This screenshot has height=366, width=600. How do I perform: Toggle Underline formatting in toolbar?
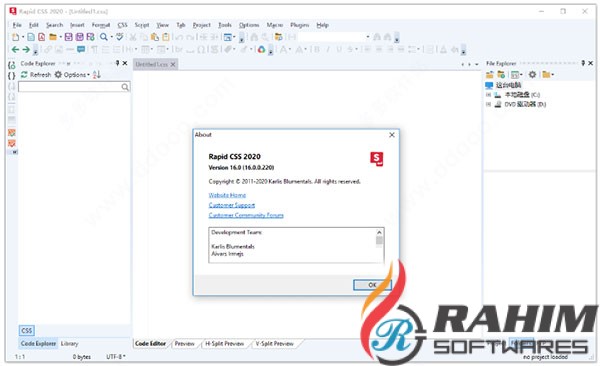[x=339, y=49]
